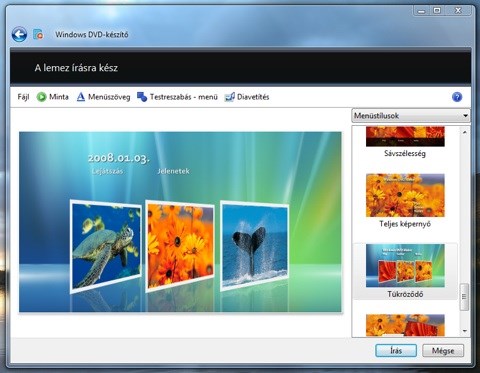
Task: Click the Írás button to burn
Action: pyautogui.click(x=396, y=351)
